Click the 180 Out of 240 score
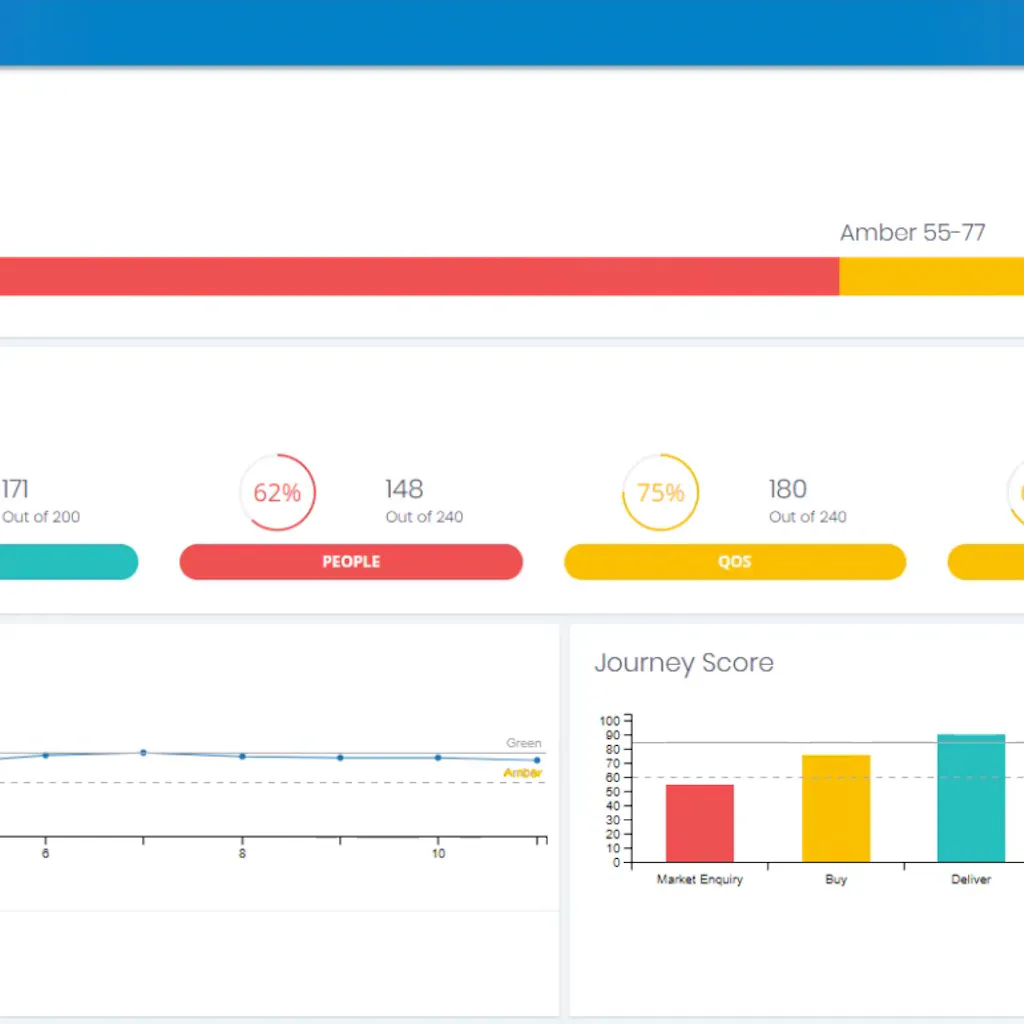Screen dimensions: 1024x1024 806,501
